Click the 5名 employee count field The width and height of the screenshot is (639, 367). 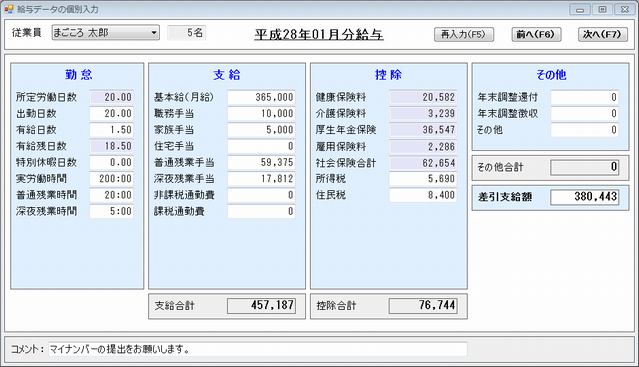[x=186, y=33]
